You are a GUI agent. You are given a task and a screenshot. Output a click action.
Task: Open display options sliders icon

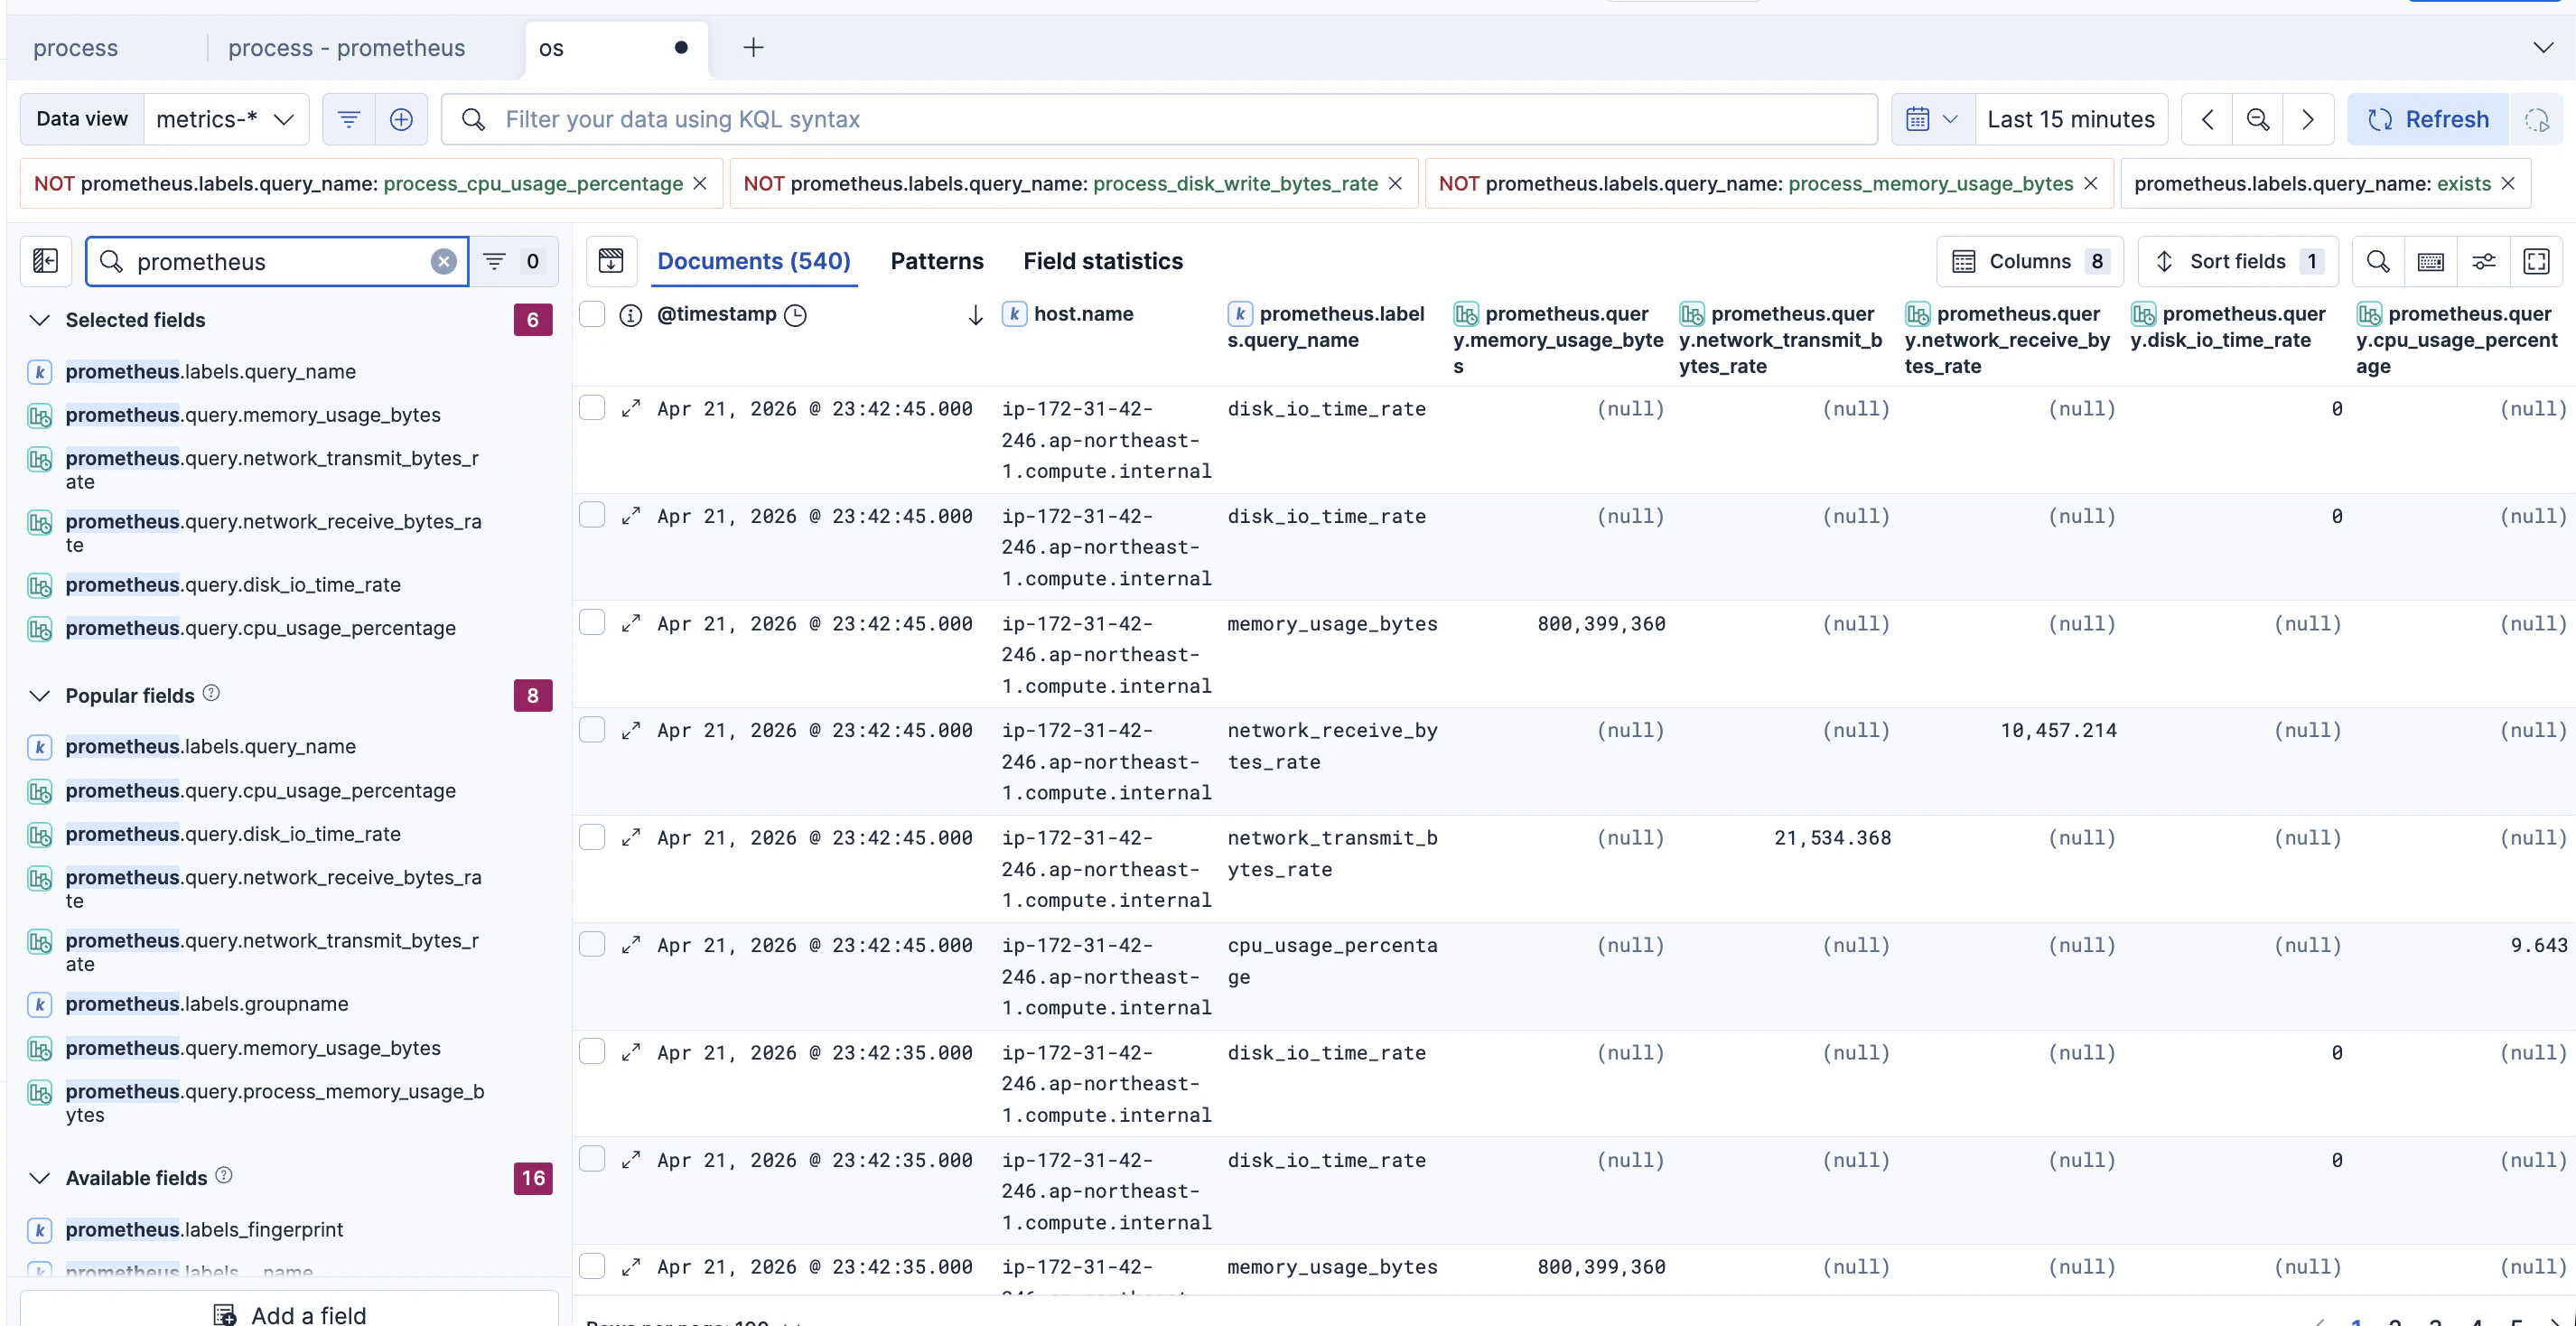click(2484, 262)
